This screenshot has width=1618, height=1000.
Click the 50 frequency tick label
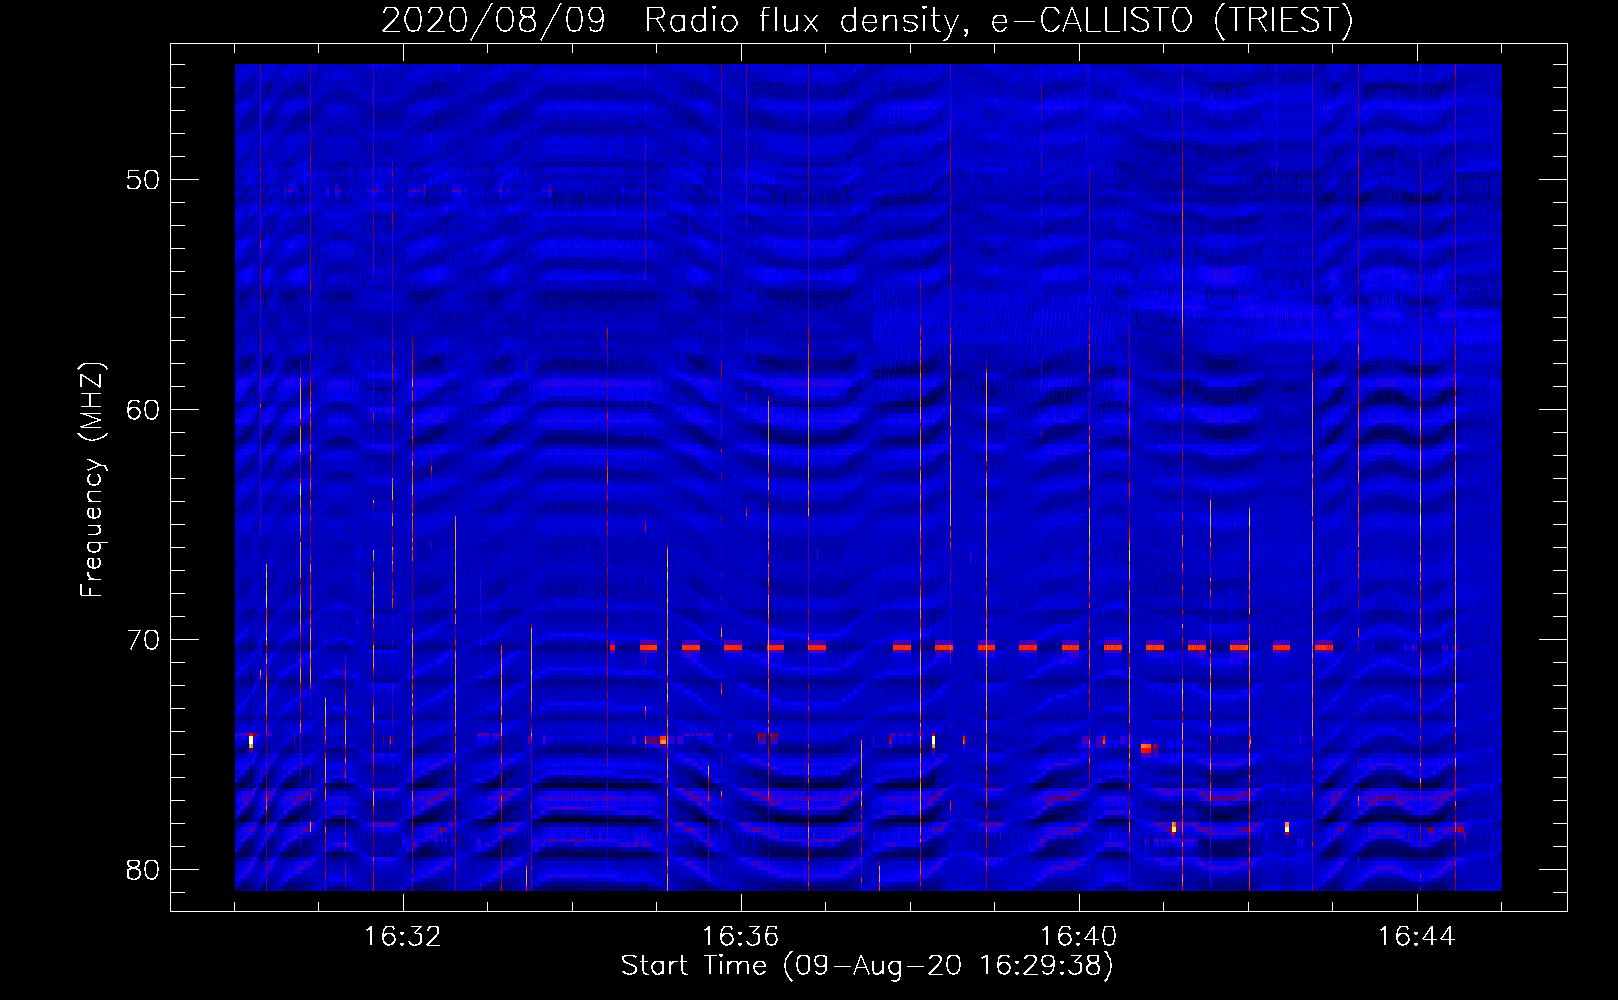(x=143, y=180)
